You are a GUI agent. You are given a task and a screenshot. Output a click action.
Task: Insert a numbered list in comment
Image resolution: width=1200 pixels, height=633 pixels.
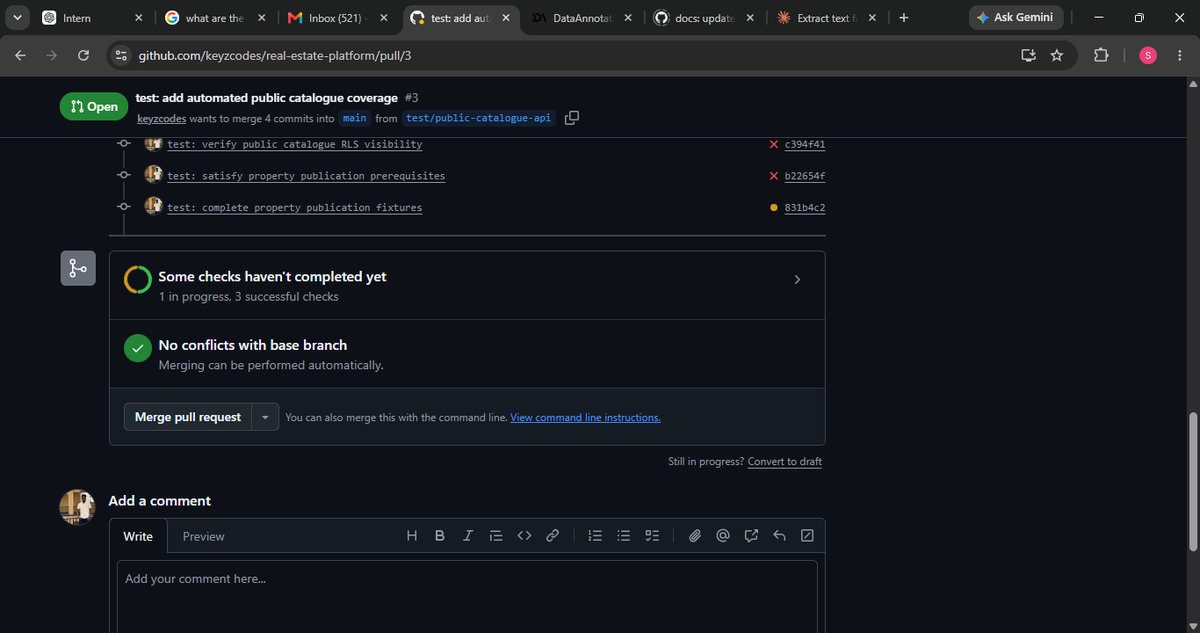(595, 536)
